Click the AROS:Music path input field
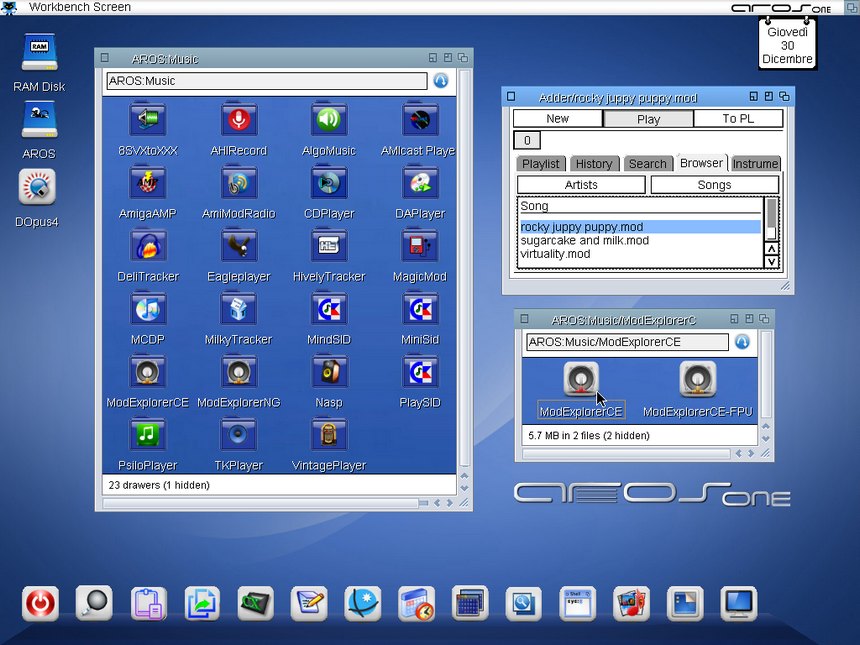Screen dimensions: 860x645 click(267, 81)
